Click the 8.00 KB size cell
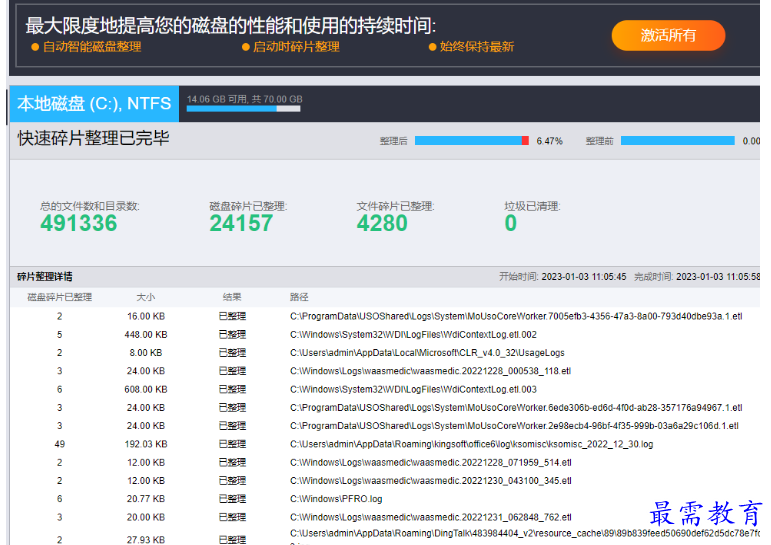 146,353
